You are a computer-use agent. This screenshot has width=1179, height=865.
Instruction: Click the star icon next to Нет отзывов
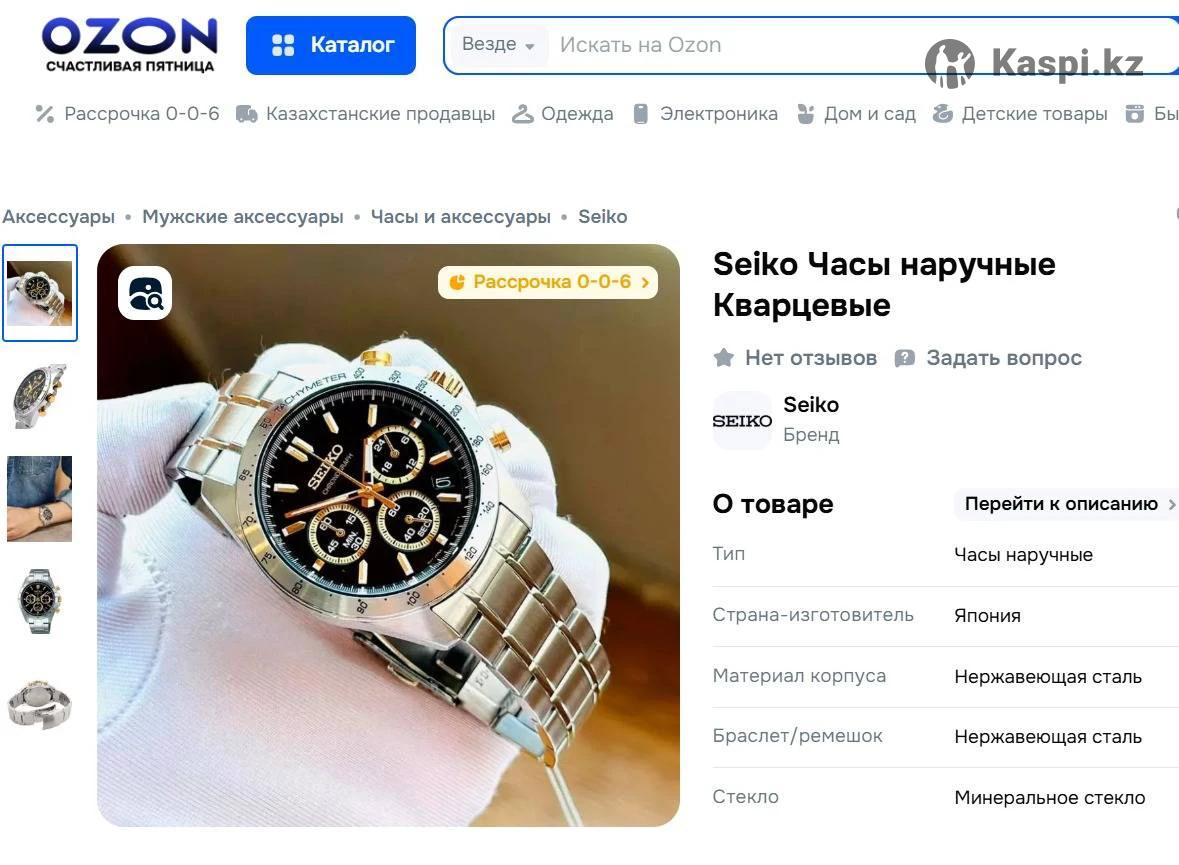point(723,358)
